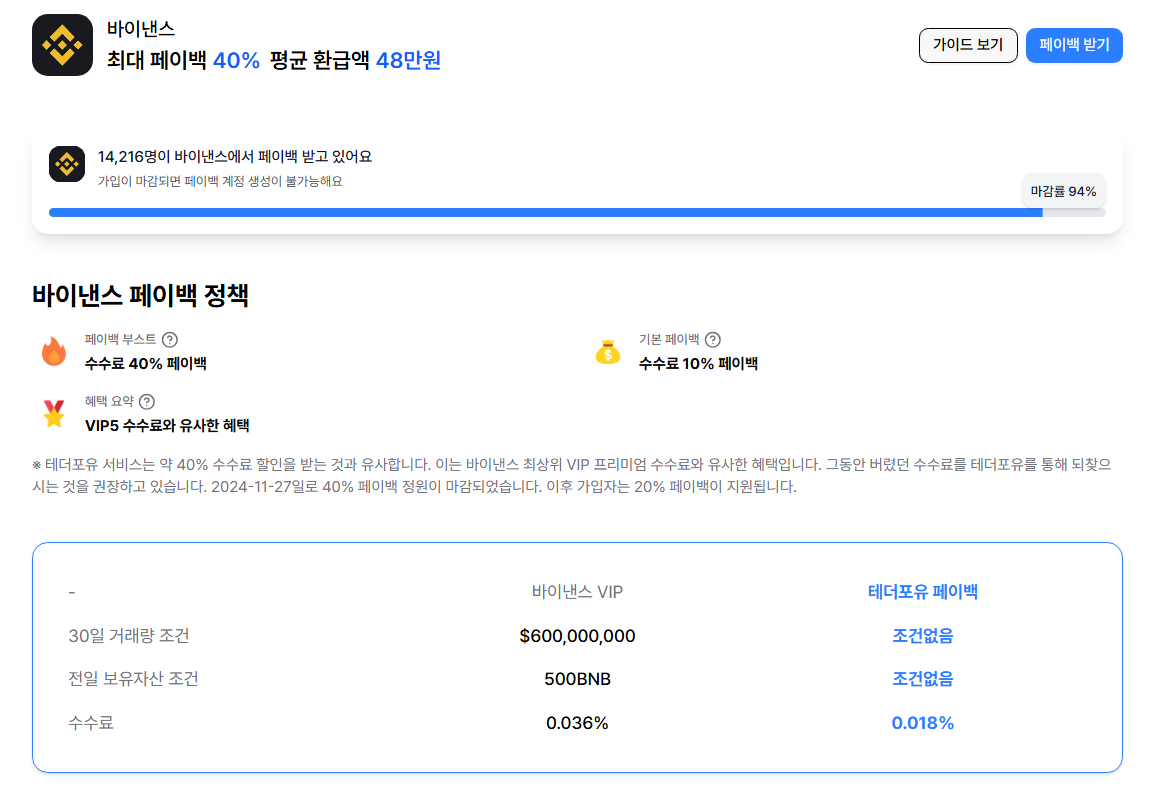
Task: Click 조건없음 in the 전일 보유자산 row
Action: pyautogui.click(x=923, y=679)
